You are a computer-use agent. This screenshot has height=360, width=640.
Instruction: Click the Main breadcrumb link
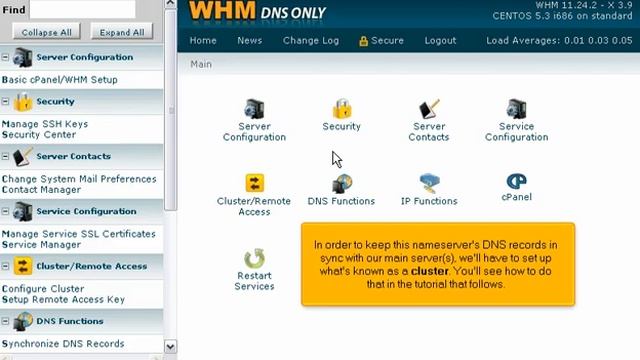coord(201,64)
